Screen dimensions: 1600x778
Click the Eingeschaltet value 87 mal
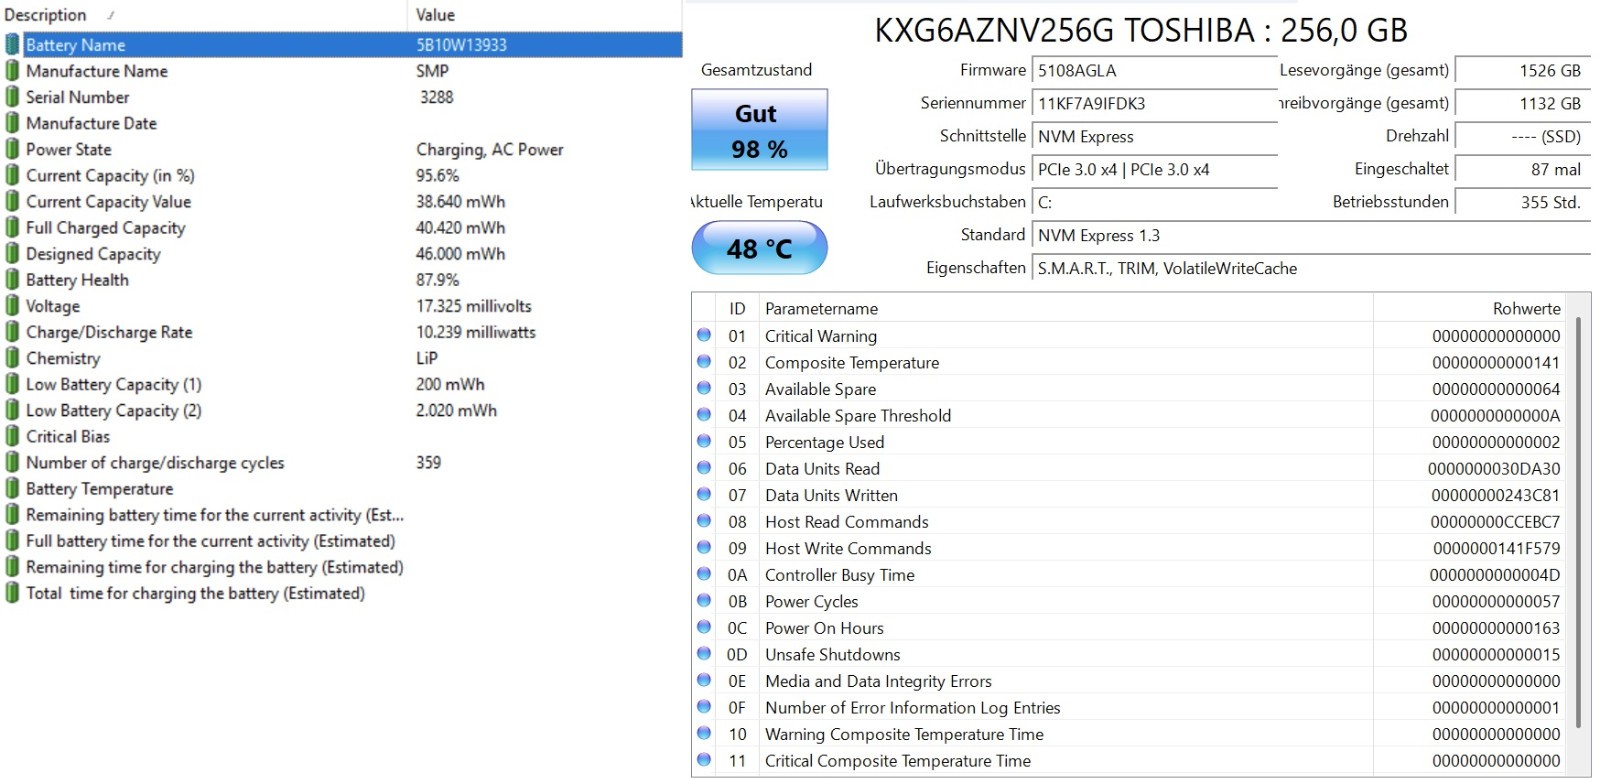[1523, 169]
